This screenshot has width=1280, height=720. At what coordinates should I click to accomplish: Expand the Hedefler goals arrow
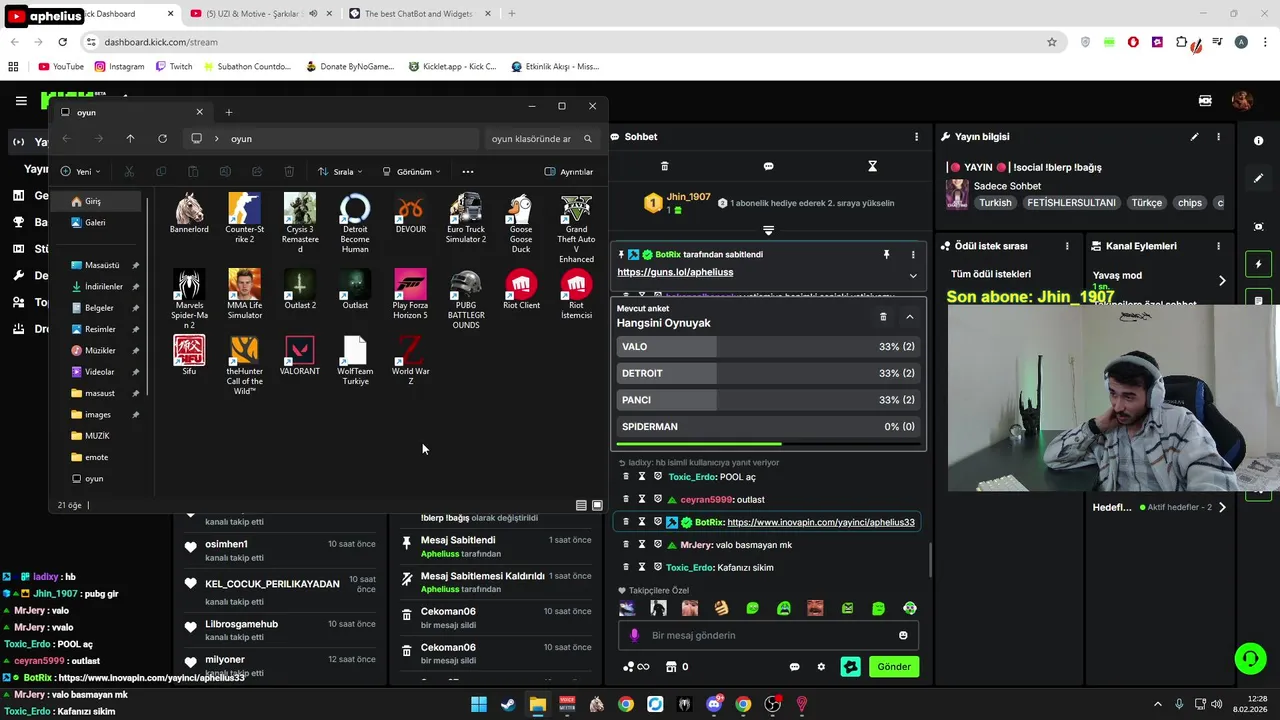coord(1221,507)
